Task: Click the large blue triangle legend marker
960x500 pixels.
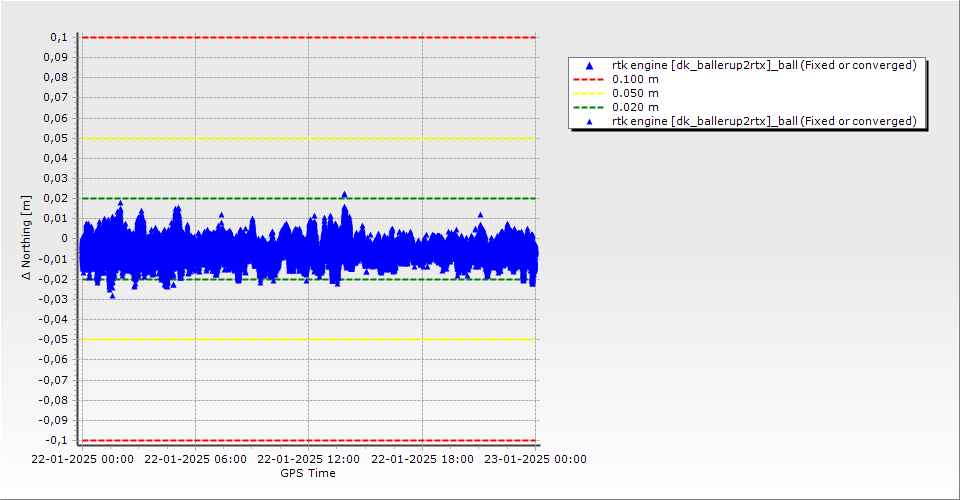Action: pos(589,65)
